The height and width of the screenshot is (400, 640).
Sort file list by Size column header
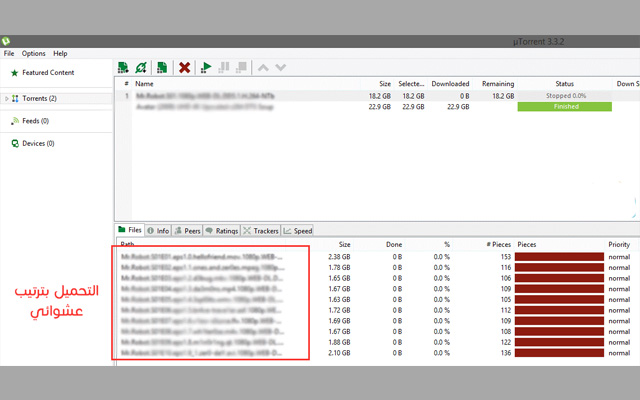click(344, 243)
